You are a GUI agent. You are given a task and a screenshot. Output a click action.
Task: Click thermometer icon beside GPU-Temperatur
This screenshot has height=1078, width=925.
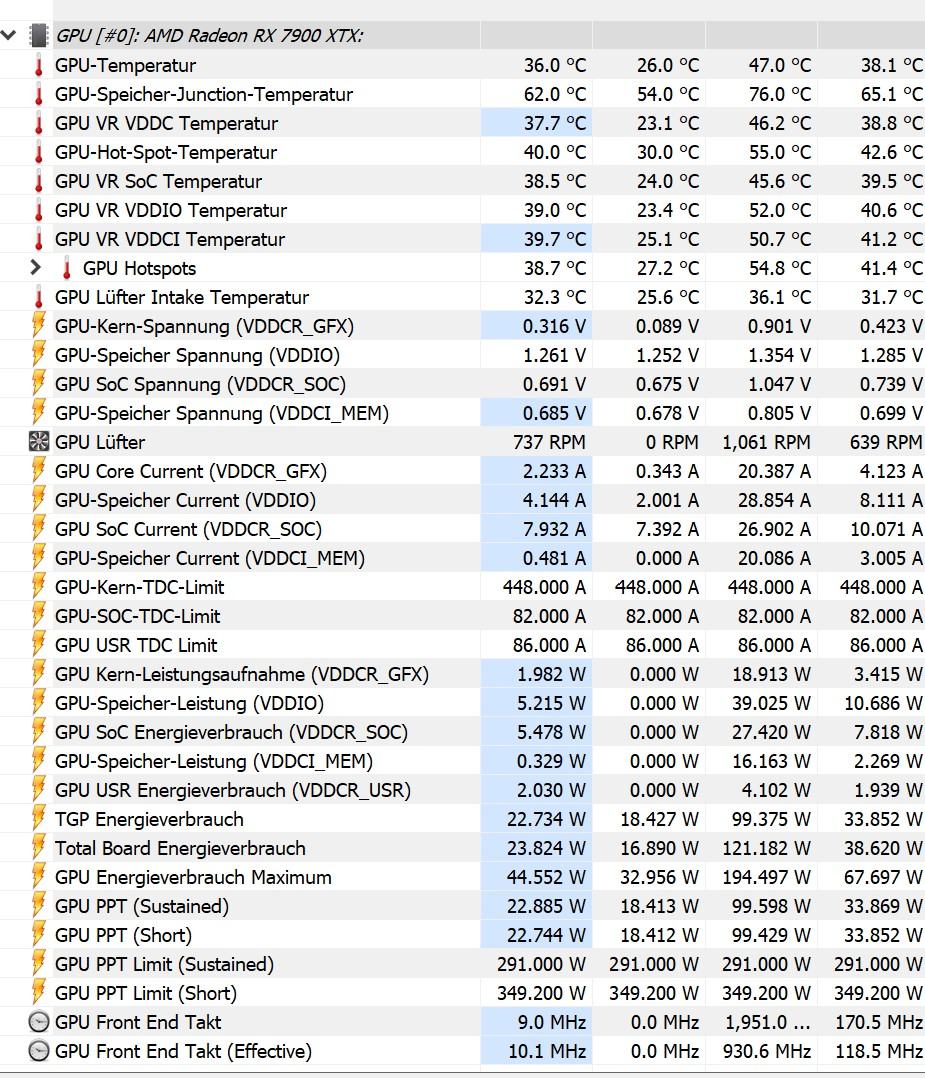[x=39, y=65]
